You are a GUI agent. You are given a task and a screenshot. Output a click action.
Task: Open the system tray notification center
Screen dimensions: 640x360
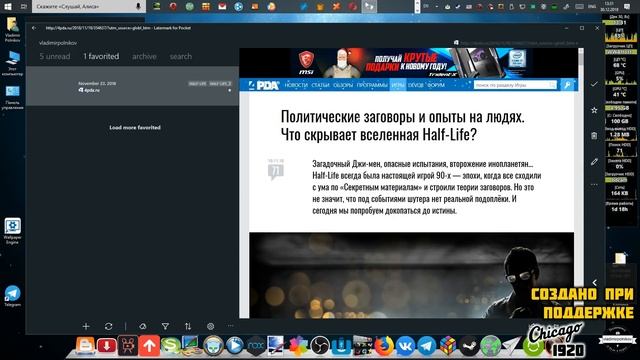pyautogui.click(x=627, y=6)
